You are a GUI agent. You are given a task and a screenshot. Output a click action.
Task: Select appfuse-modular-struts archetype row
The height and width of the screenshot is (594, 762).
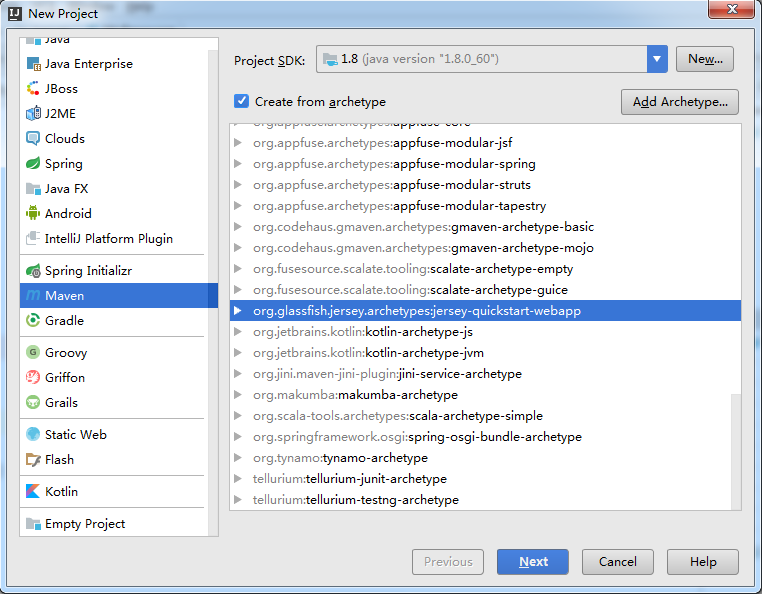[x=485, y=185]
